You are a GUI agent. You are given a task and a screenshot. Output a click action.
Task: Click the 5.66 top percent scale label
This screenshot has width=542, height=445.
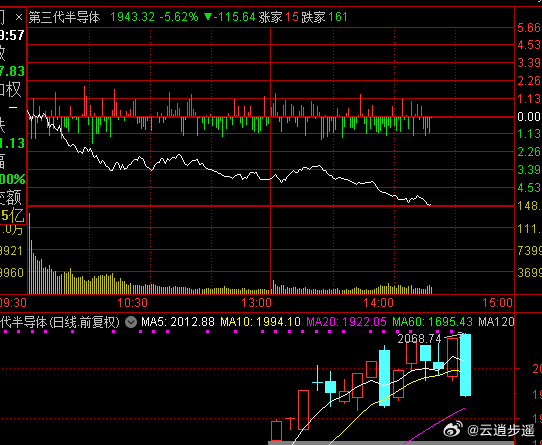(529, 28)
